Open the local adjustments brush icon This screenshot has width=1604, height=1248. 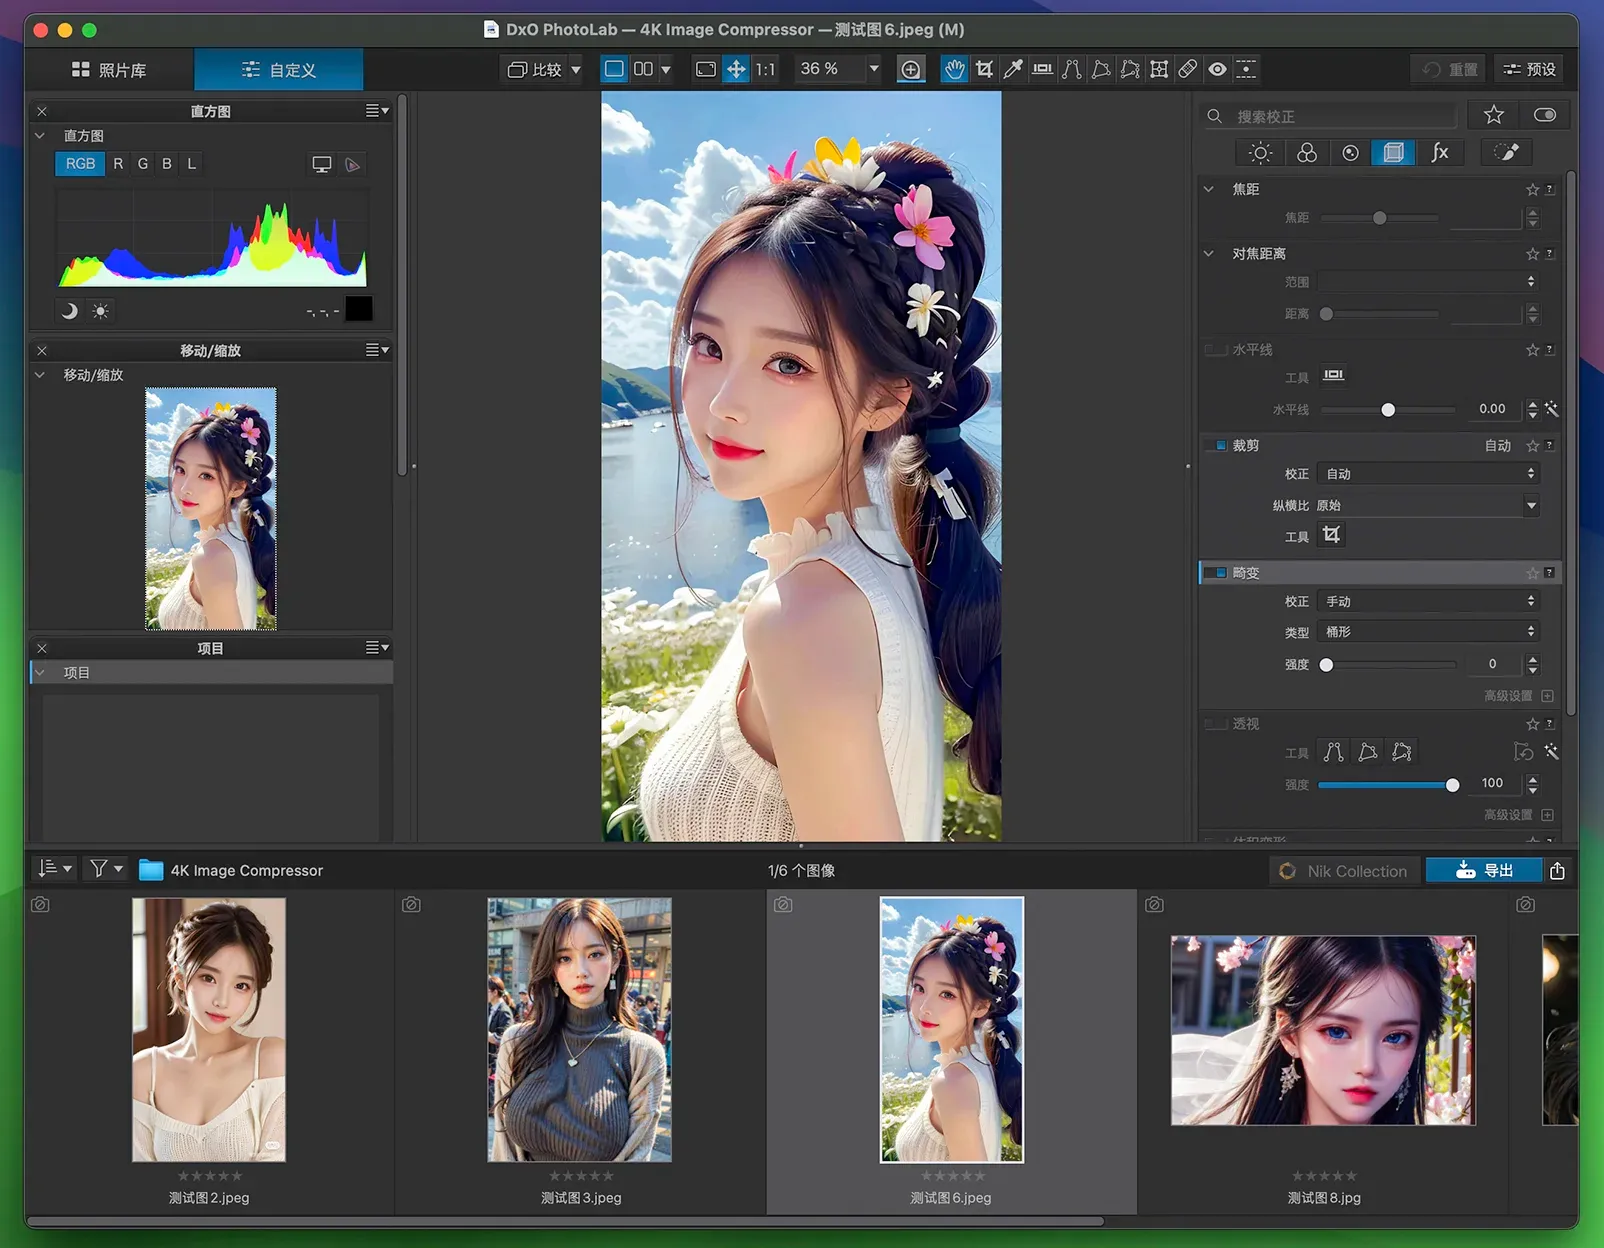pos(1506,152)
